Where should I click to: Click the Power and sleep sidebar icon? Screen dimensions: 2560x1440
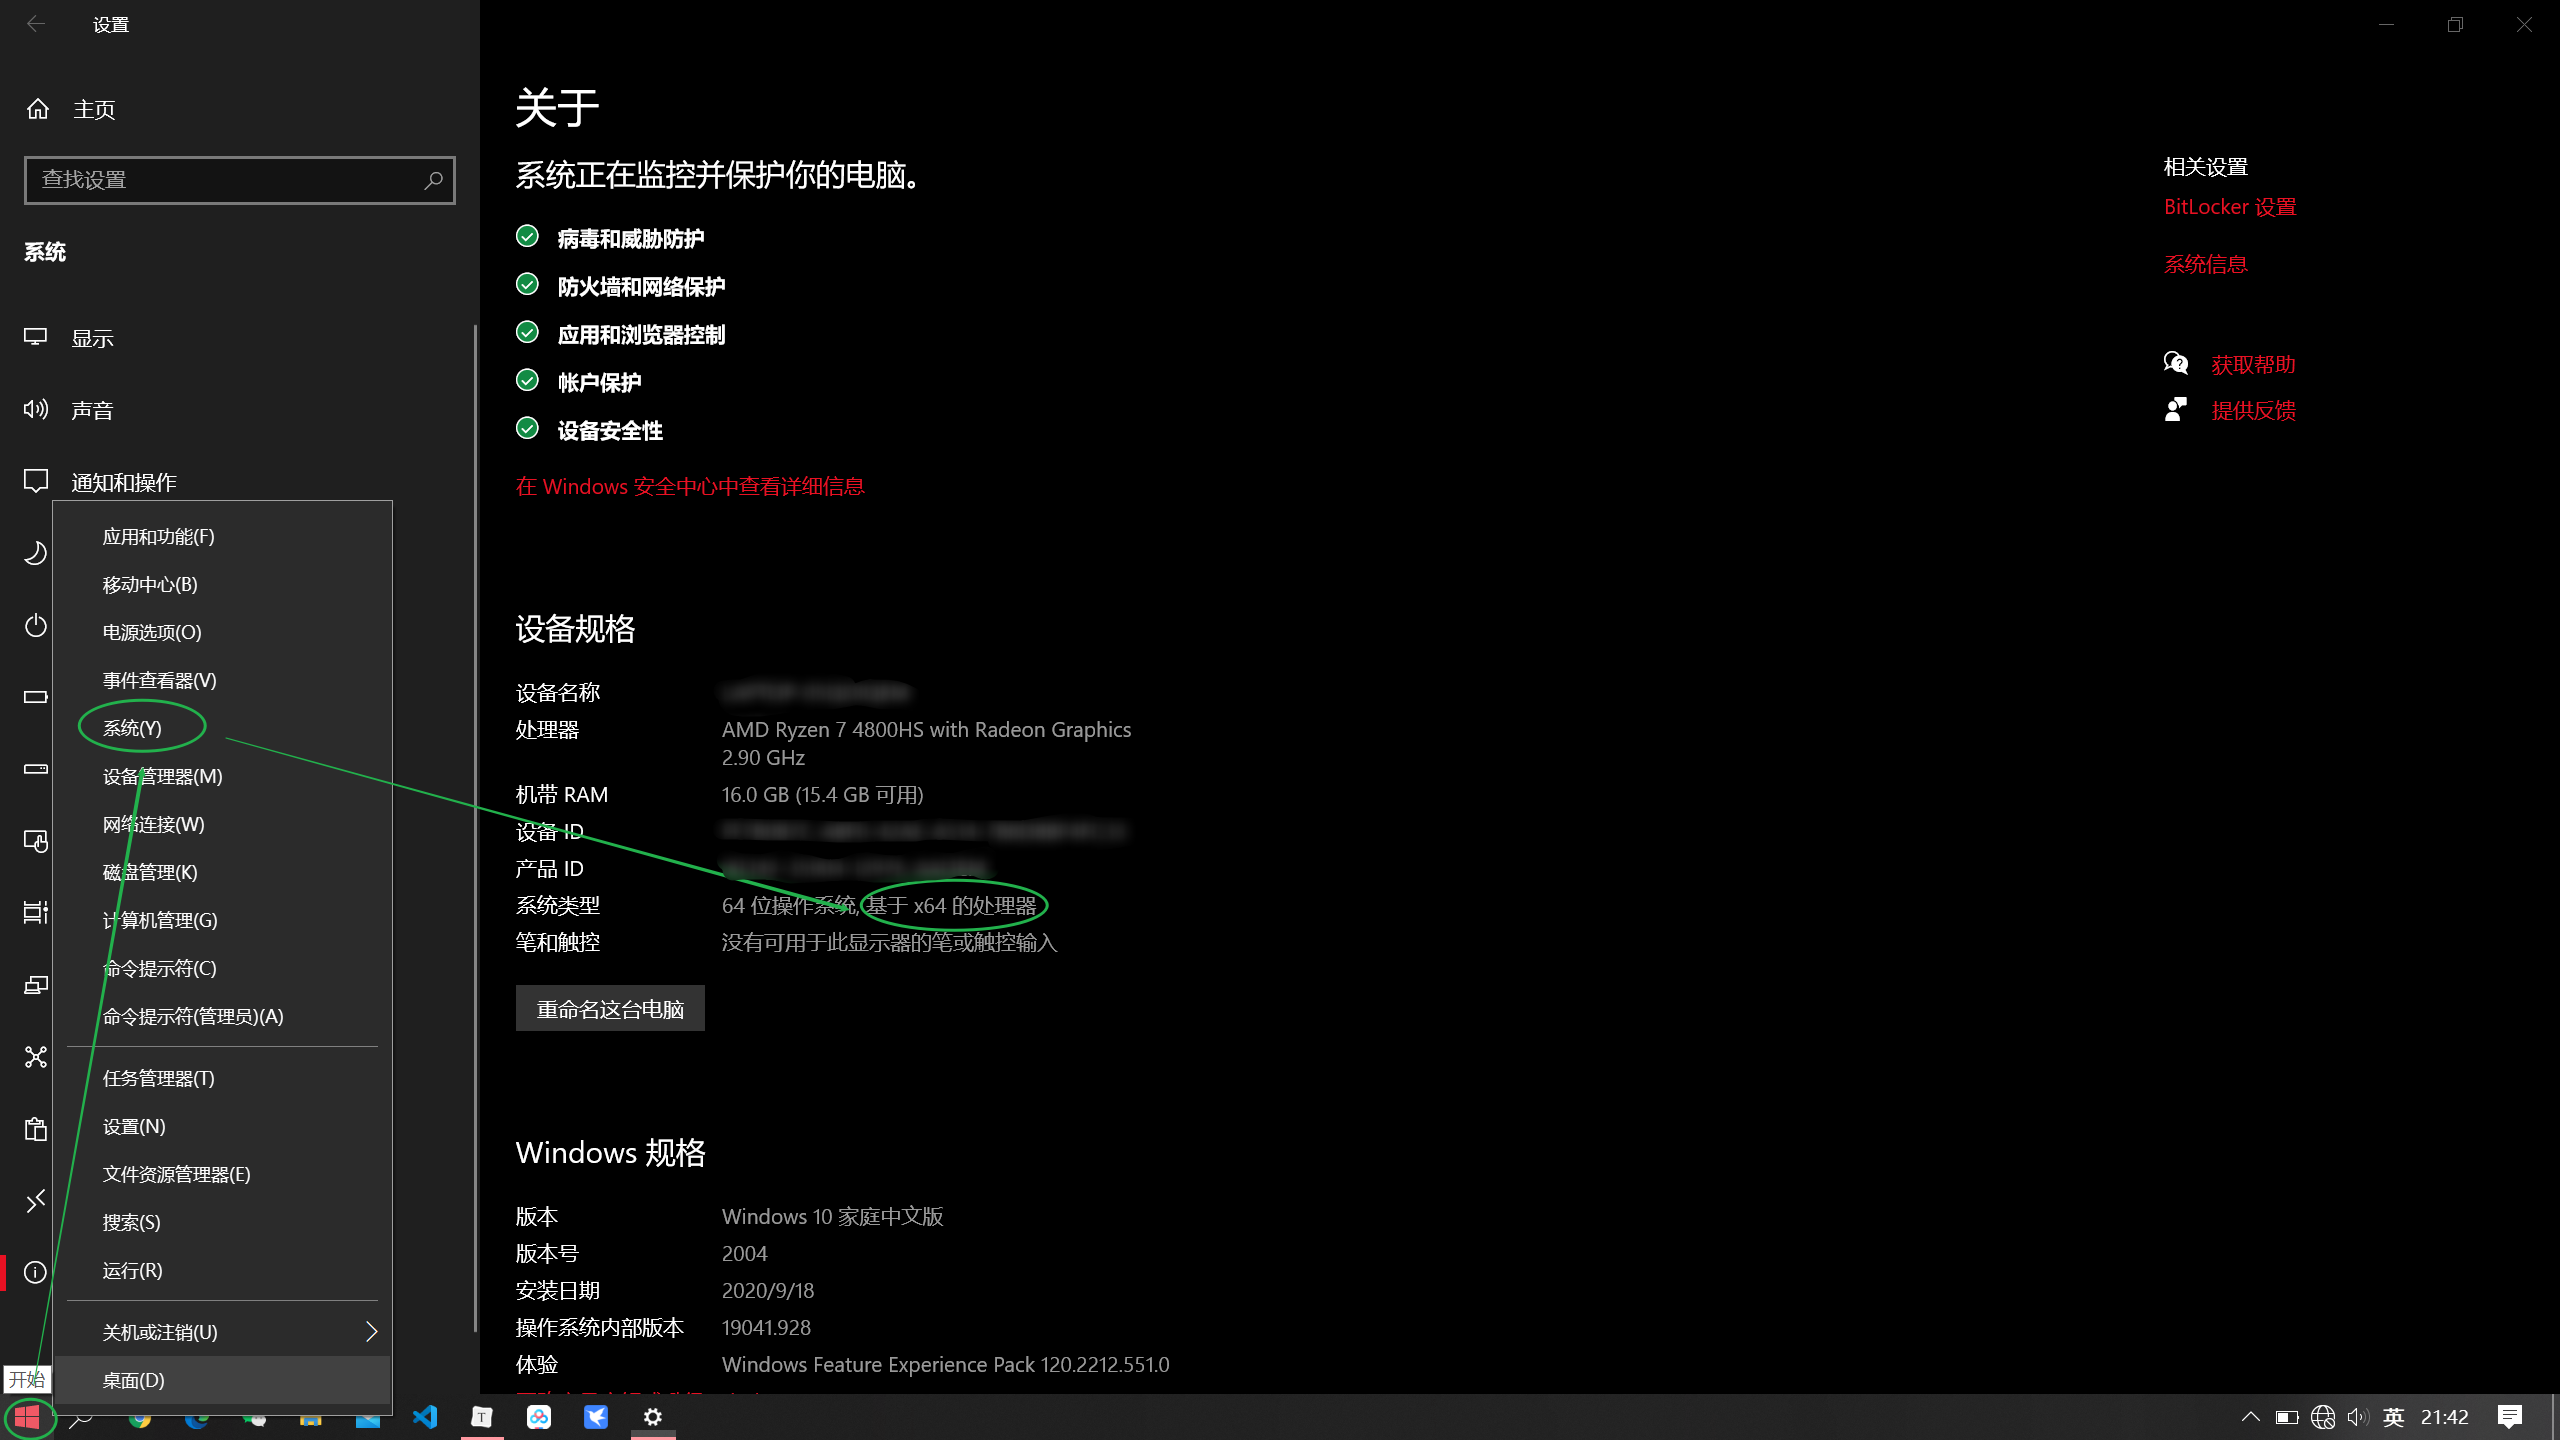[x=35, y=626]
